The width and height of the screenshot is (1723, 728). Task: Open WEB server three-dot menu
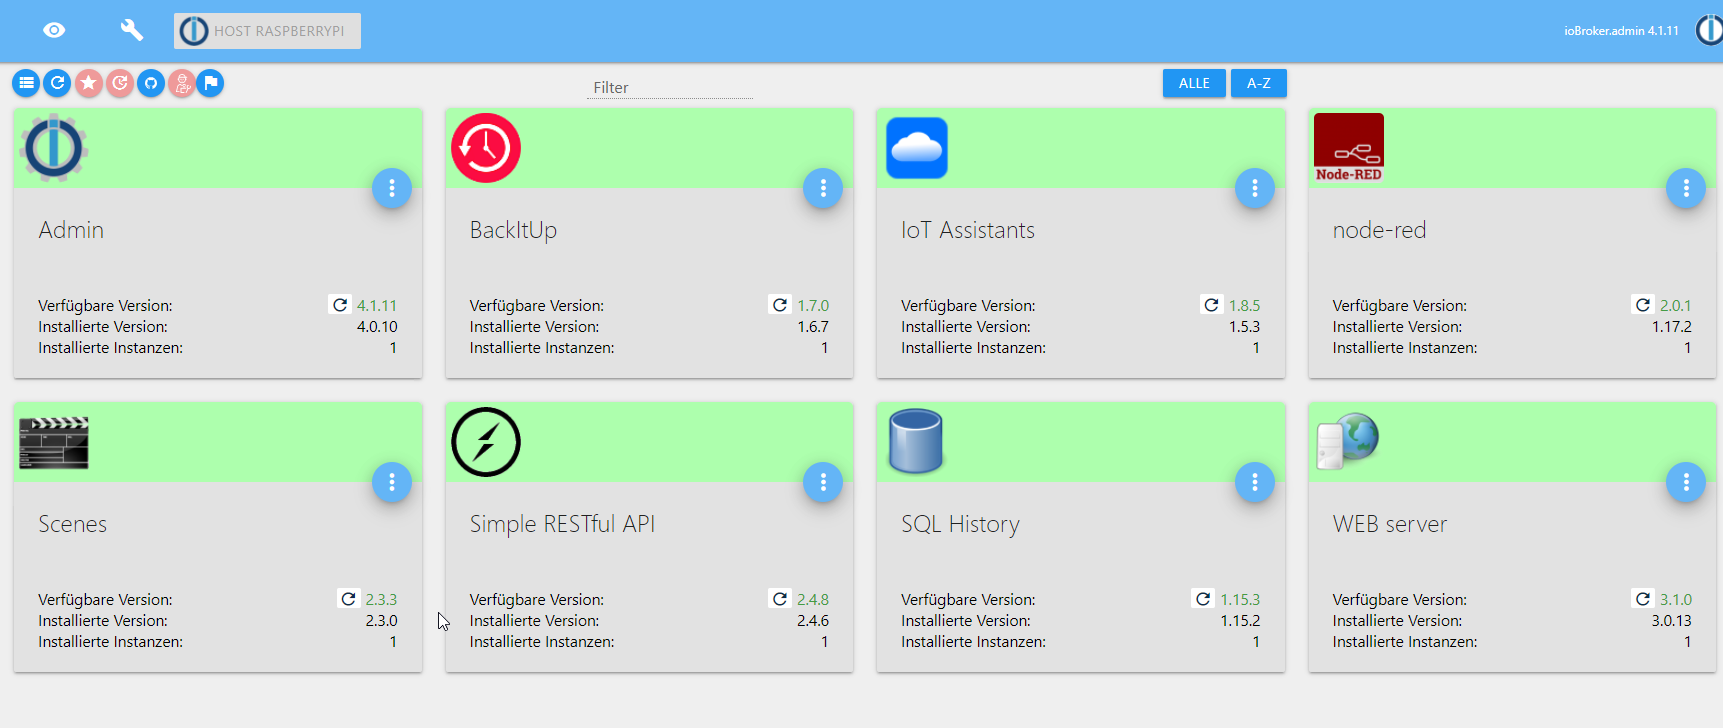(1686, 482)
